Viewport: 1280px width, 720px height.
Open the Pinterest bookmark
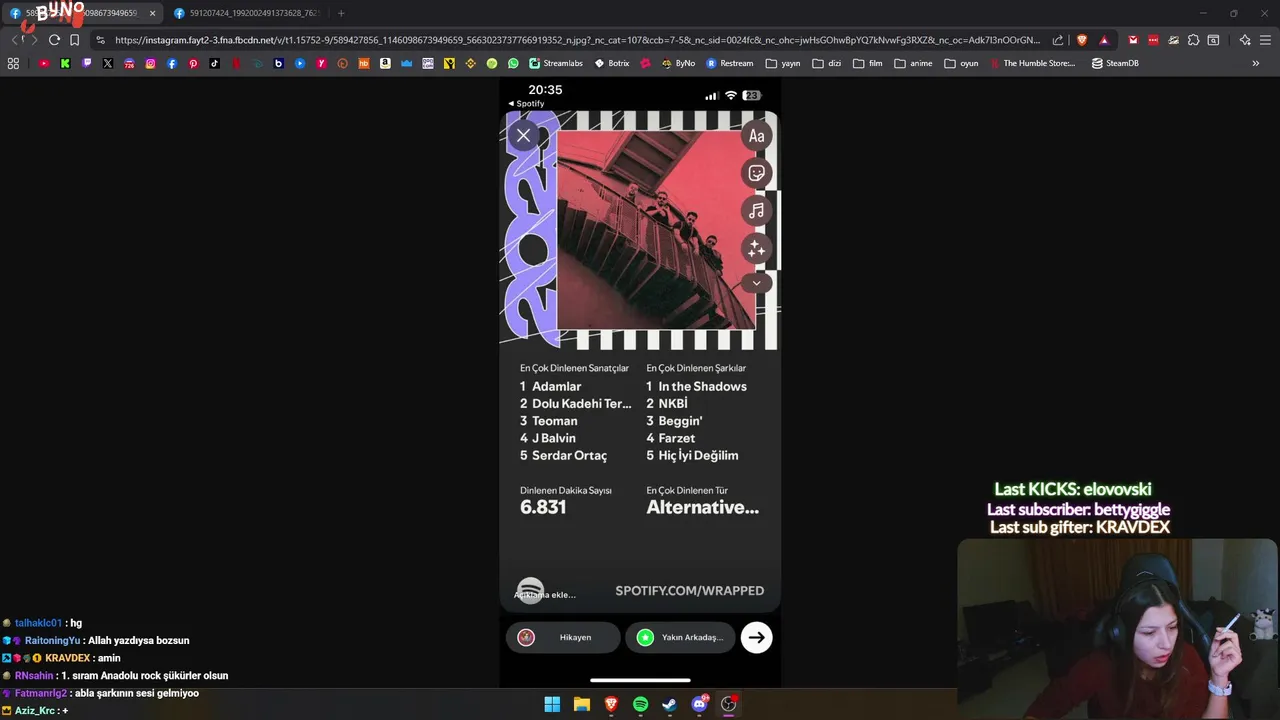(x=193, y=63)
